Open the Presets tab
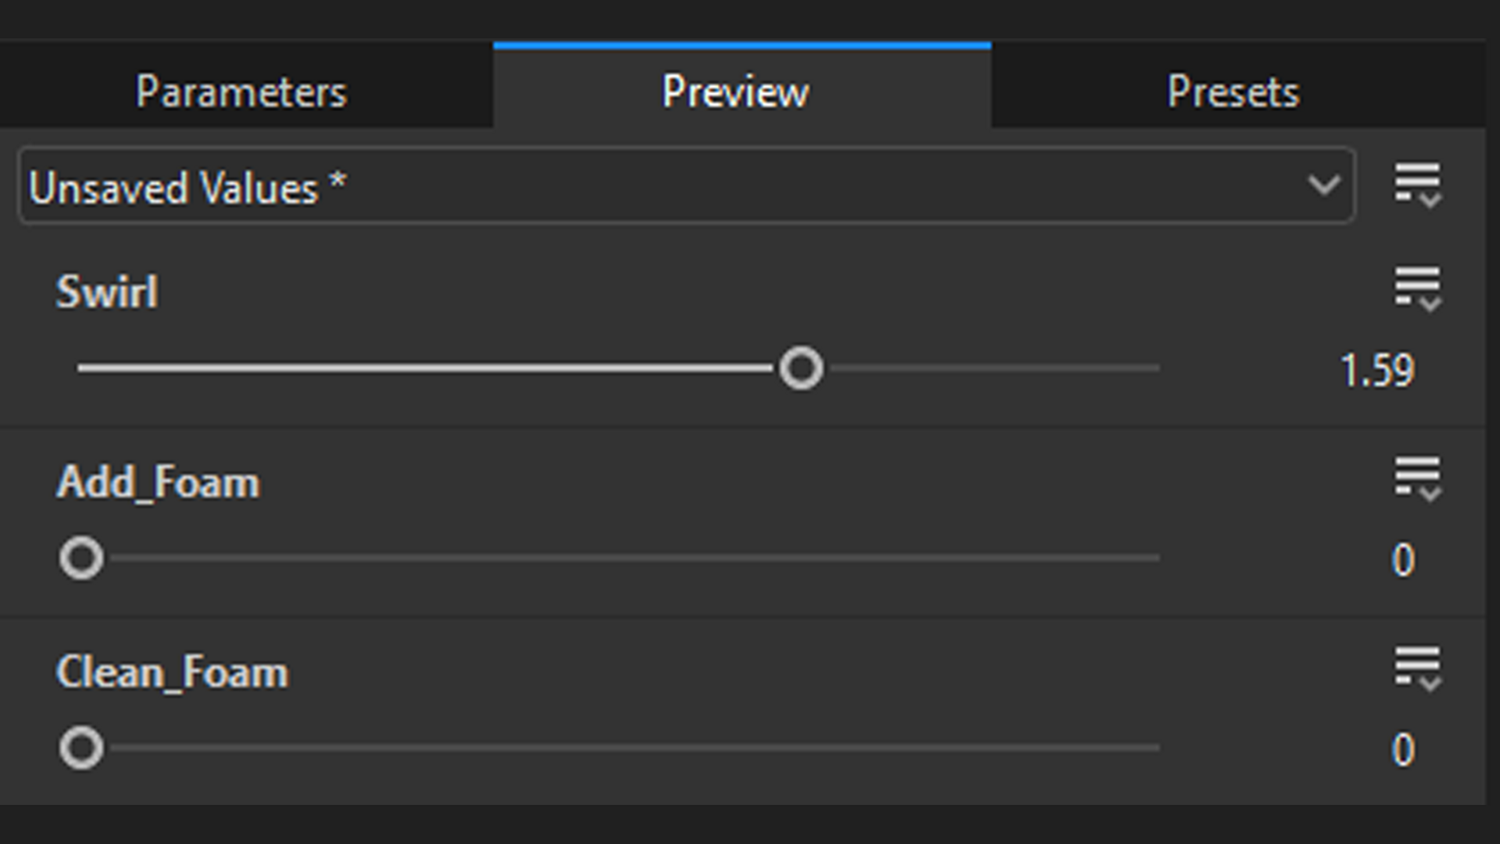The width and height of the screenshot is (1500, 844). (x=1233, y=92)
